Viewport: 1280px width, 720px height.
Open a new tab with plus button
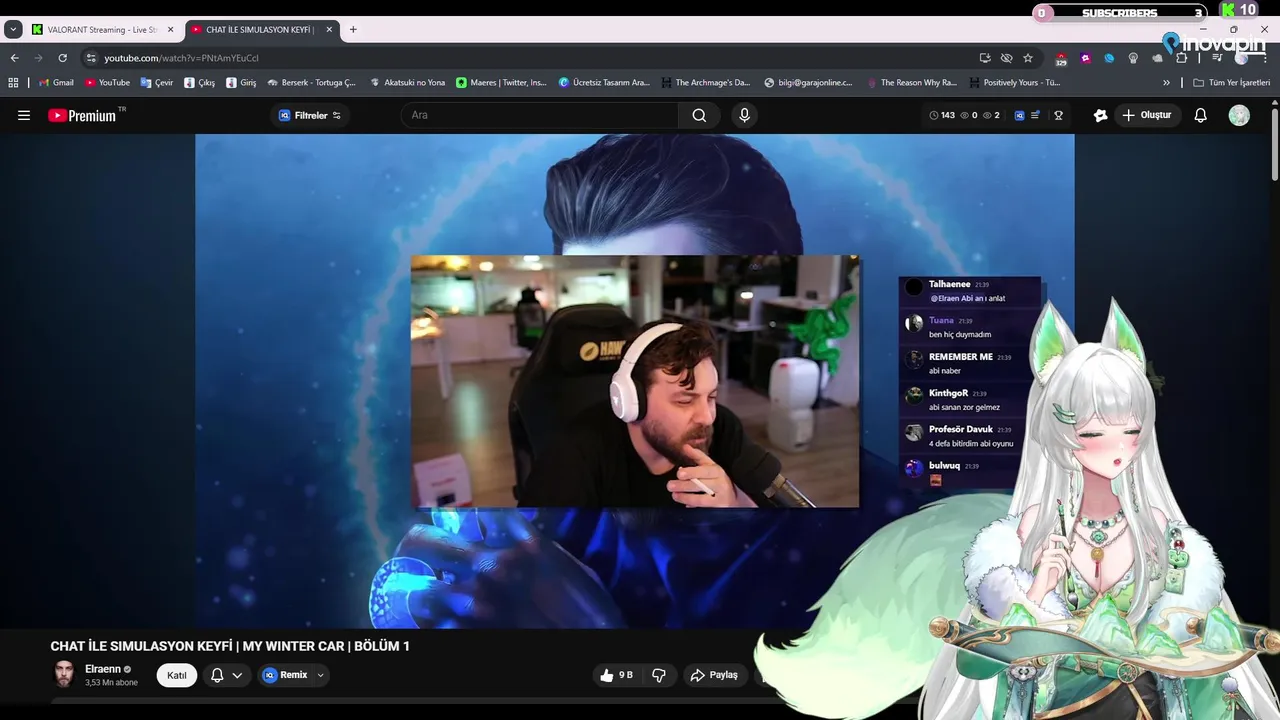353,30
